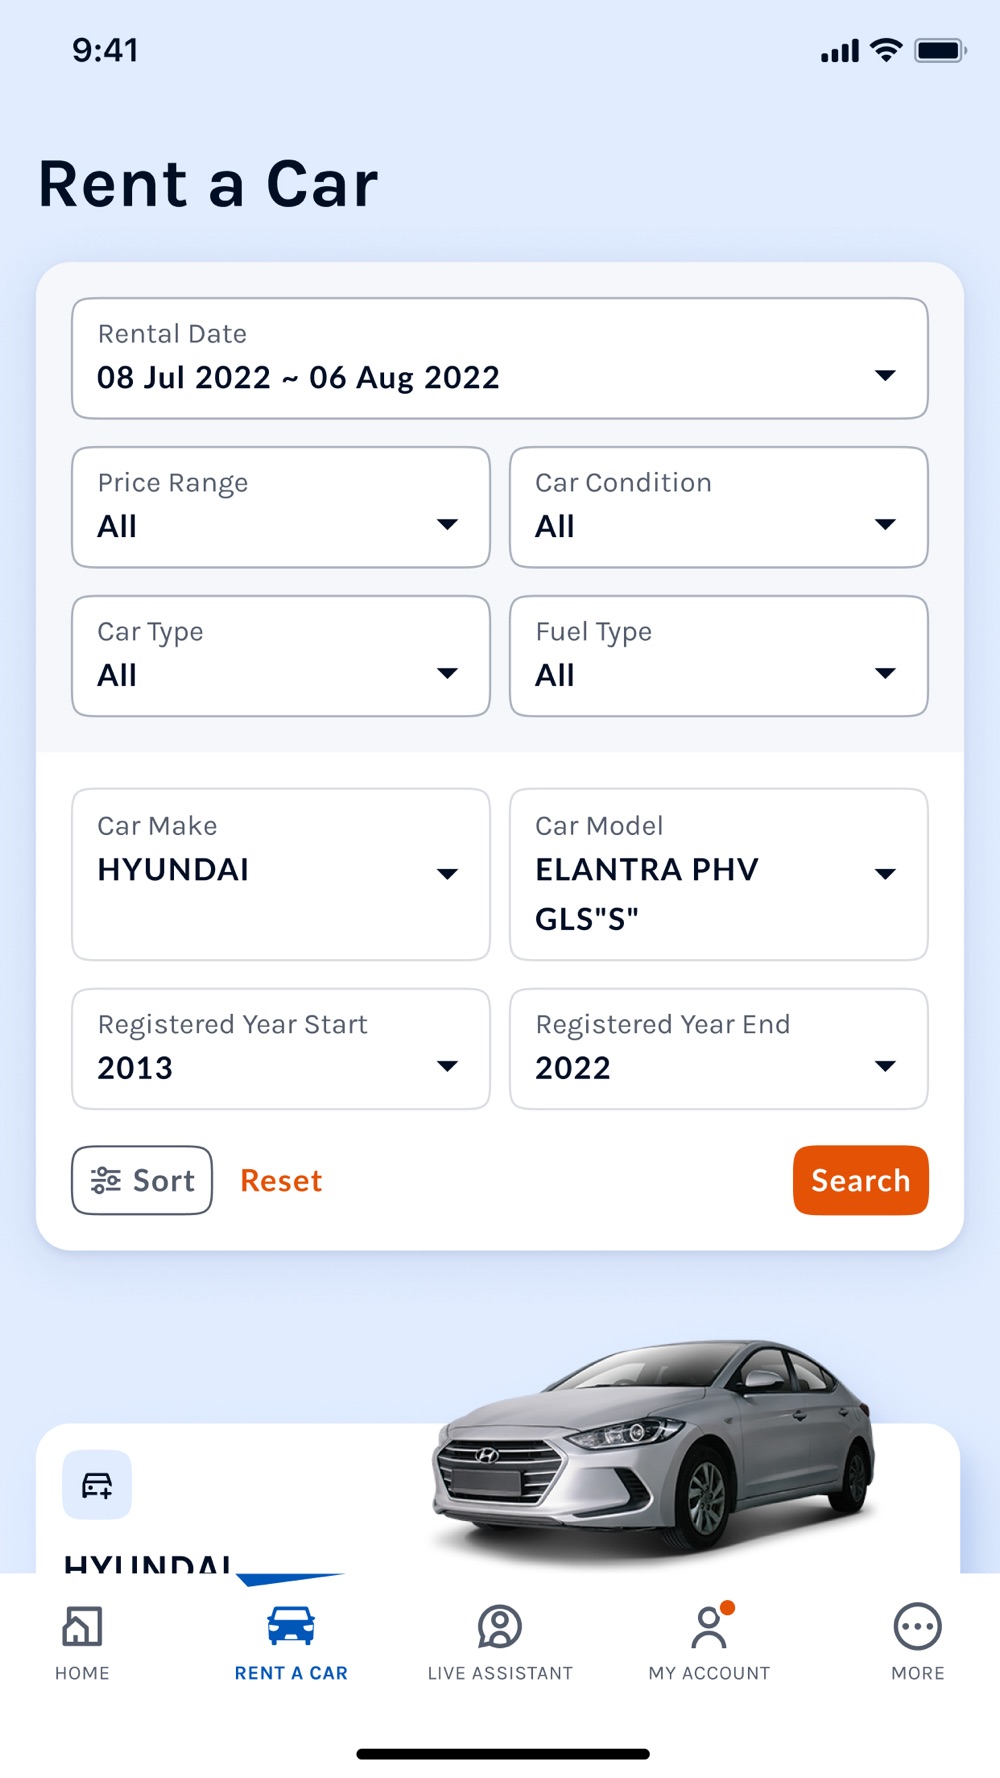Open Car Model ELANTRA PHV dropdown
Screen dimensions: 1000x1778
click(718, 874)
